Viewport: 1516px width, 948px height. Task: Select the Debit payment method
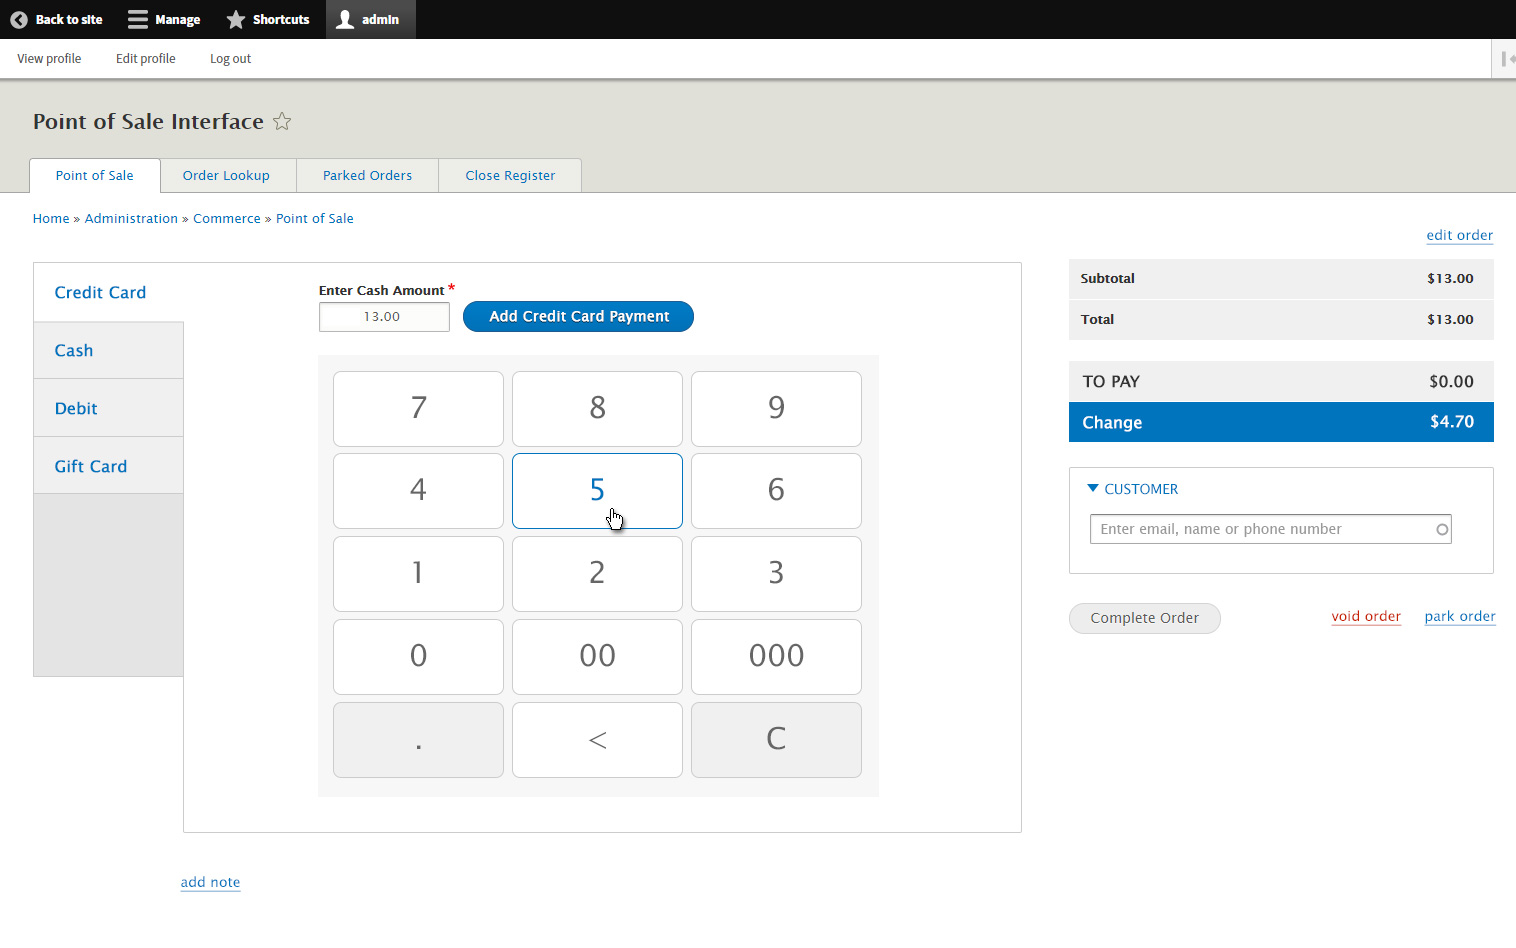coord(76,408)
